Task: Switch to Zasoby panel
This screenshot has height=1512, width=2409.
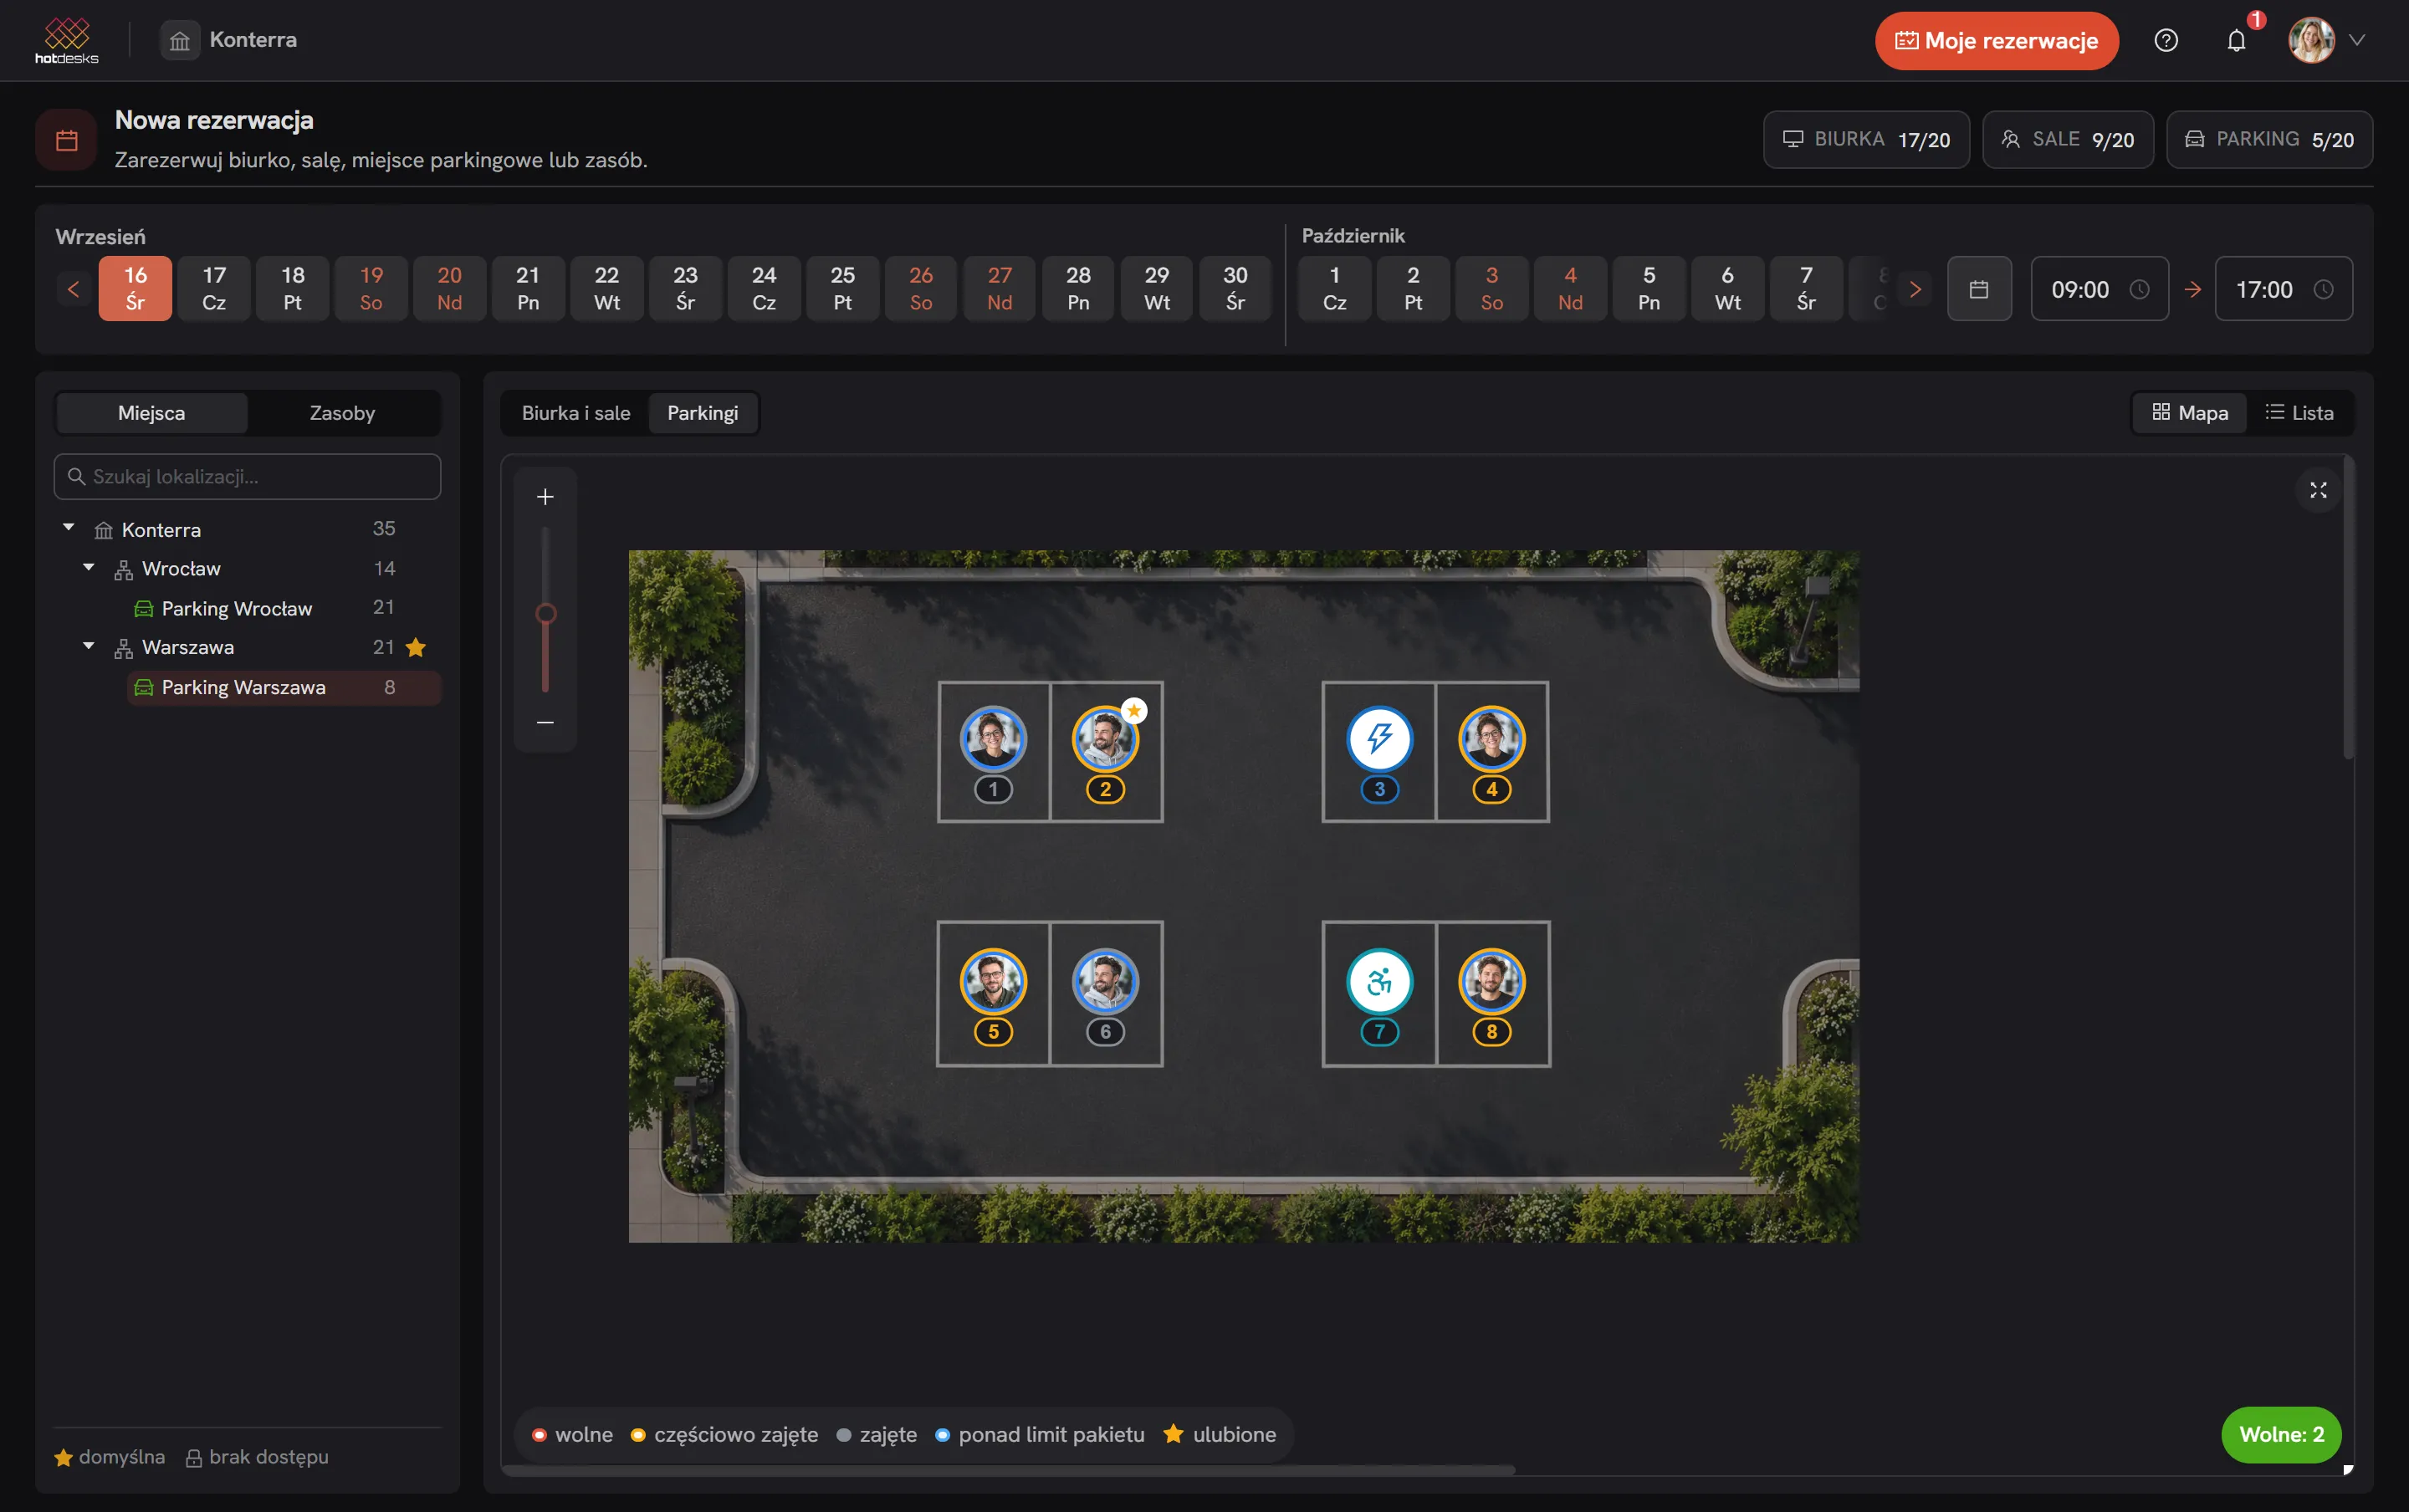Action: [342, 413]
